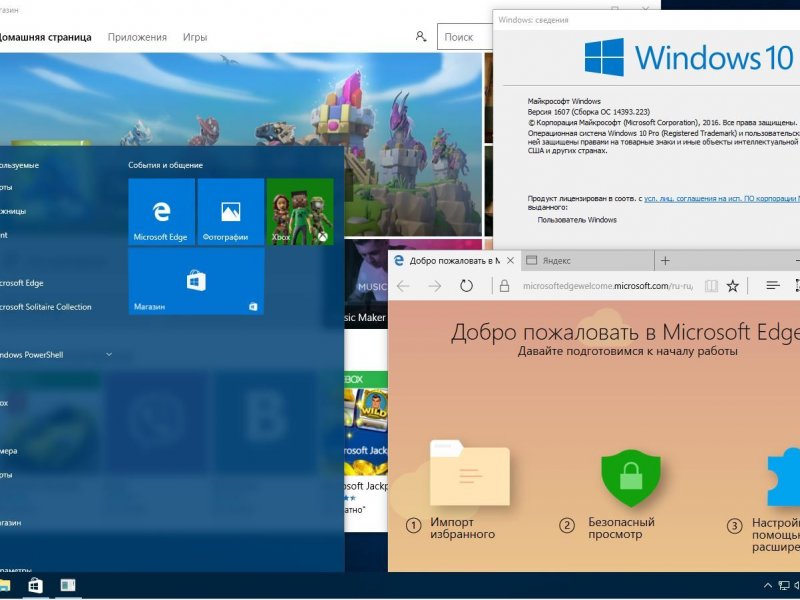Click Пользователь Windows text in the About dialog
This screenshot has width=800, height=600.
tap(577, 220)
